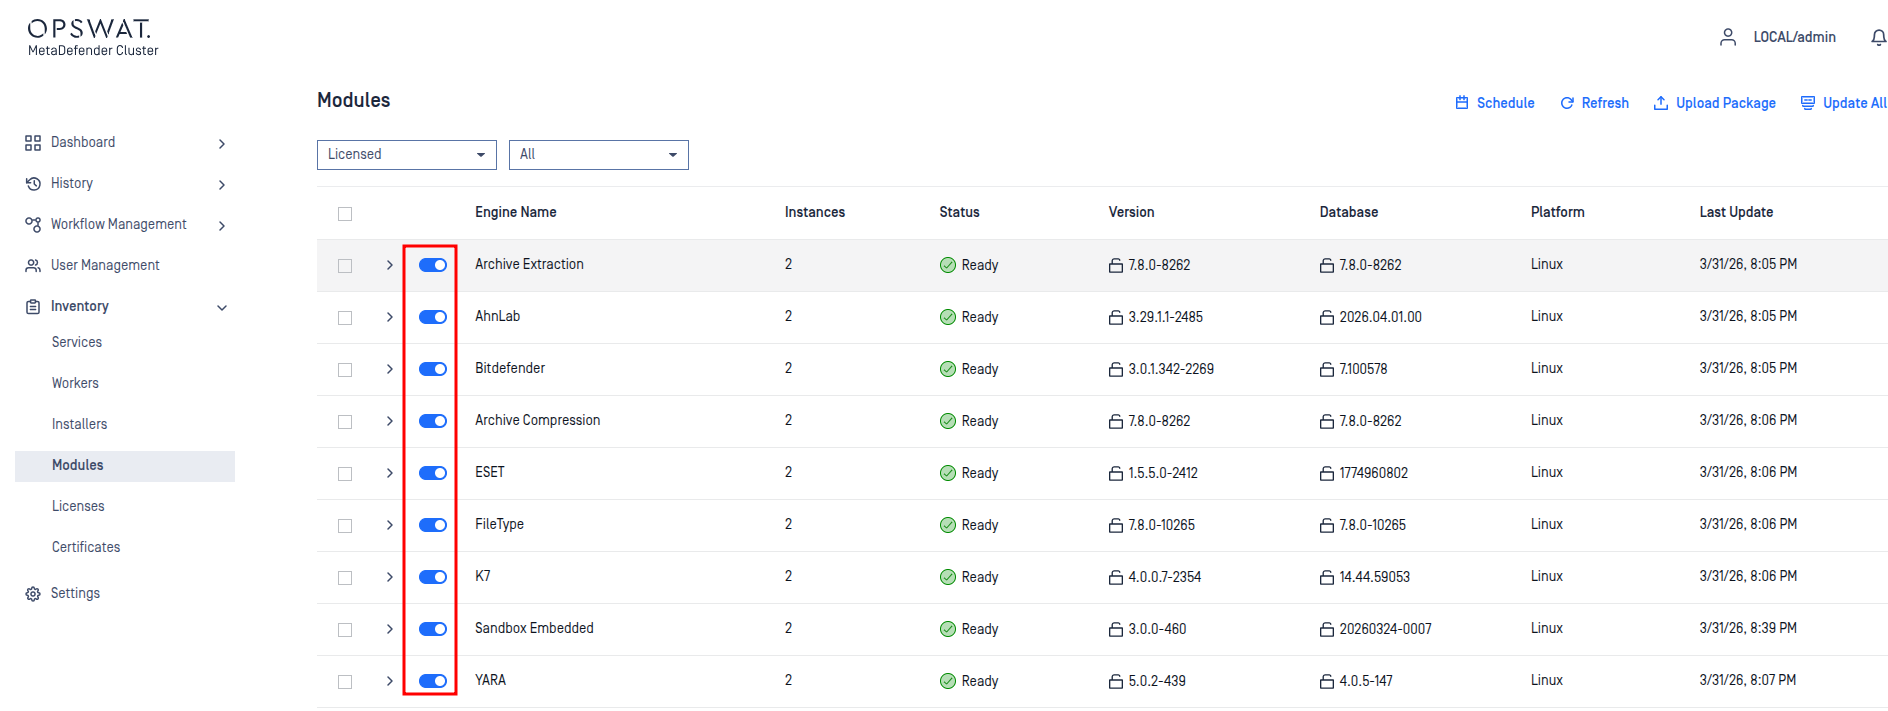Disable the Bitdefender engine toggle
Screen dimensions: 1888x711
[x=432, y=369]
